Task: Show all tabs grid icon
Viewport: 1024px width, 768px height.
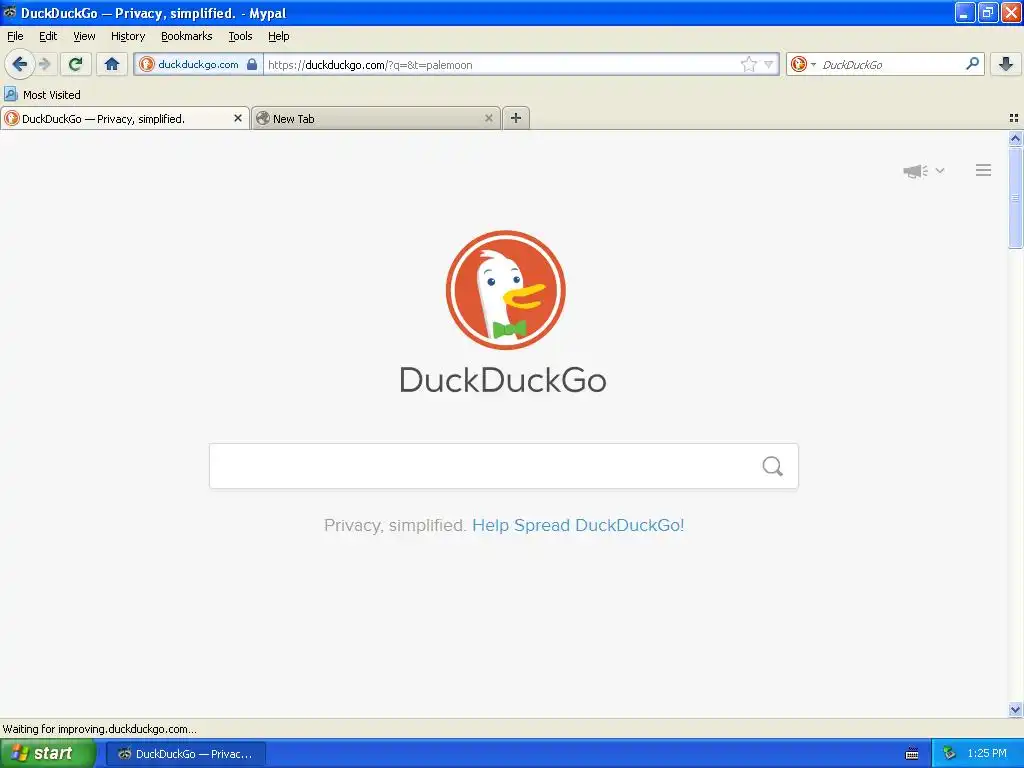Action: 1014,118
